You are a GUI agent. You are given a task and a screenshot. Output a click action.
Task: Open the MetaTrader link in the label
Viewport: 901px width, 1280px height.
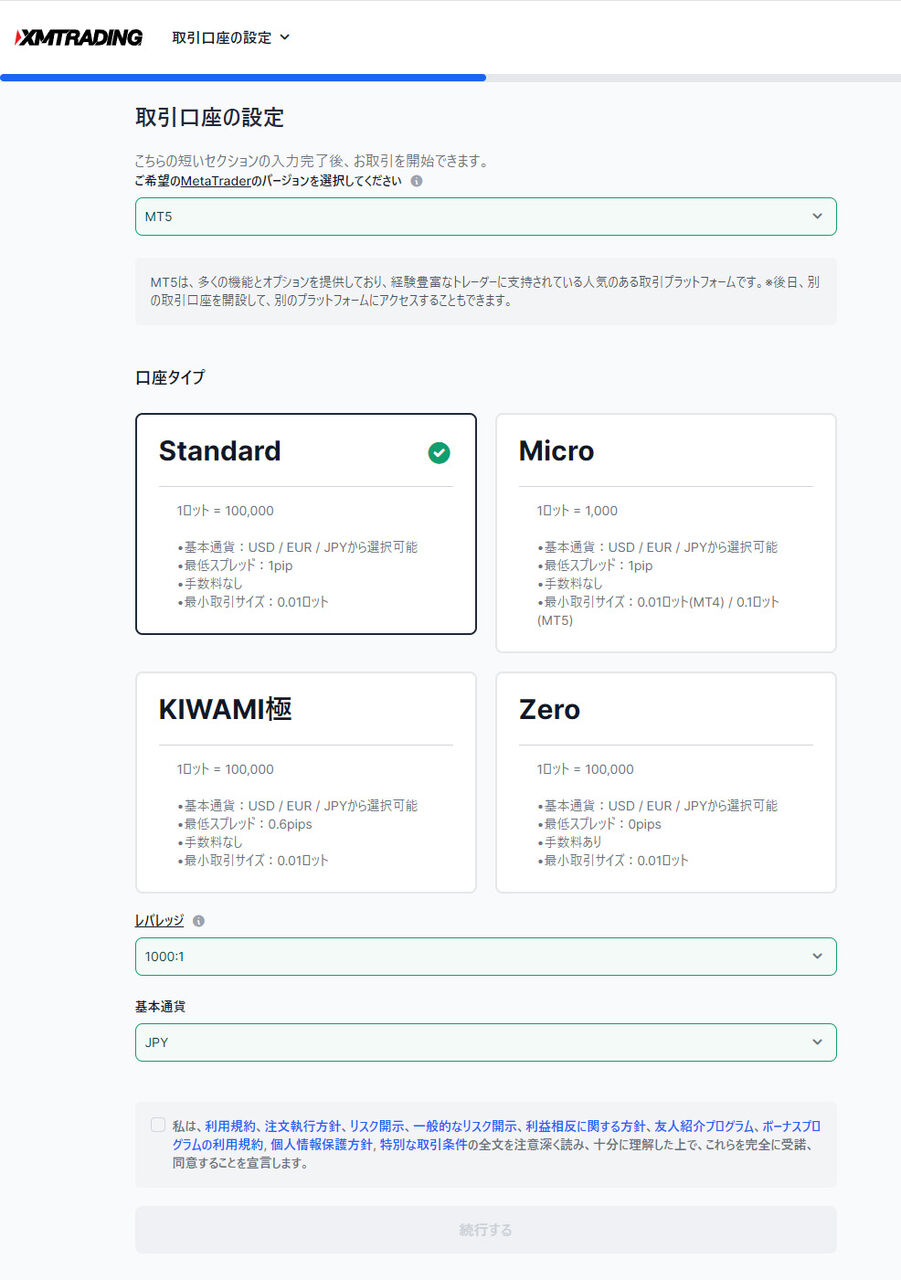click(215, 181)
